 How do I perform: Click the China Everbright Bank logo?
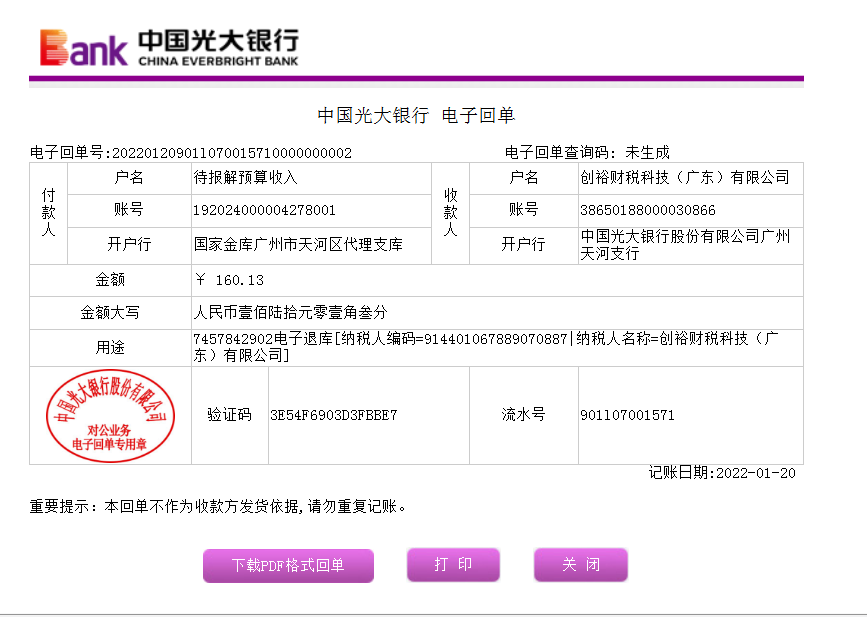click(169, 48)
